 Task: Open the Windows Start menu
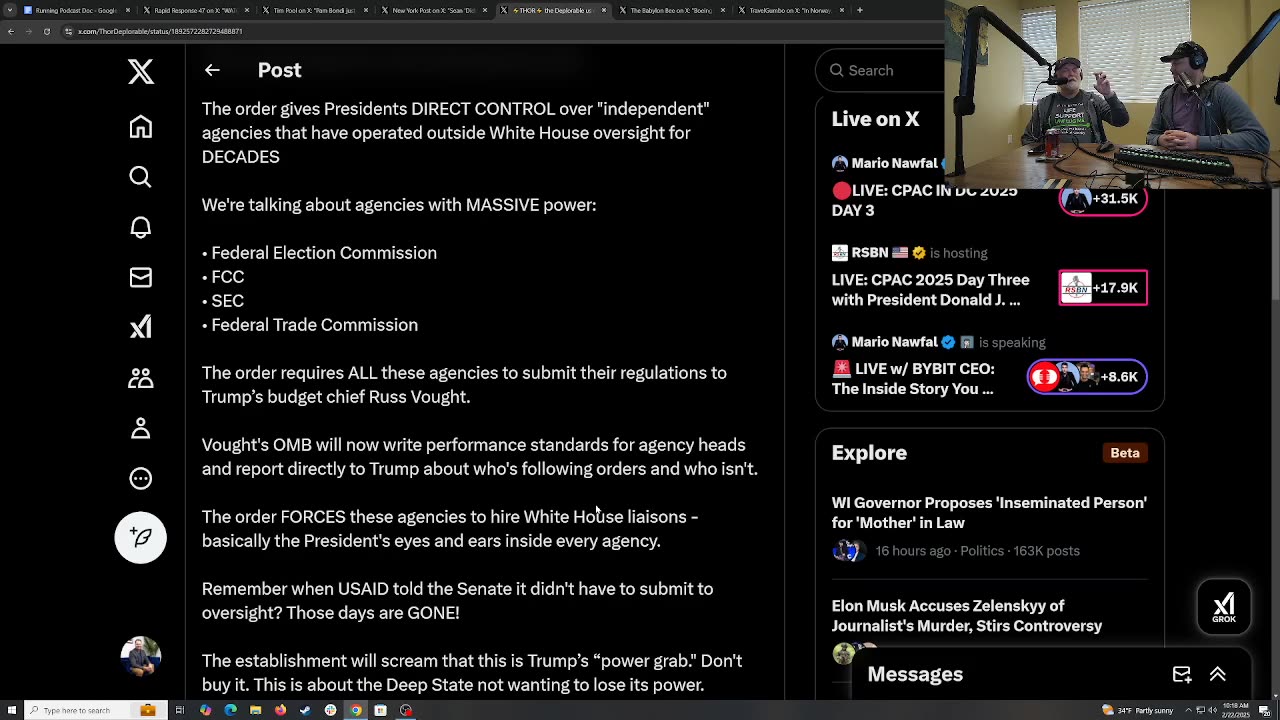click(x=11, y=710)
